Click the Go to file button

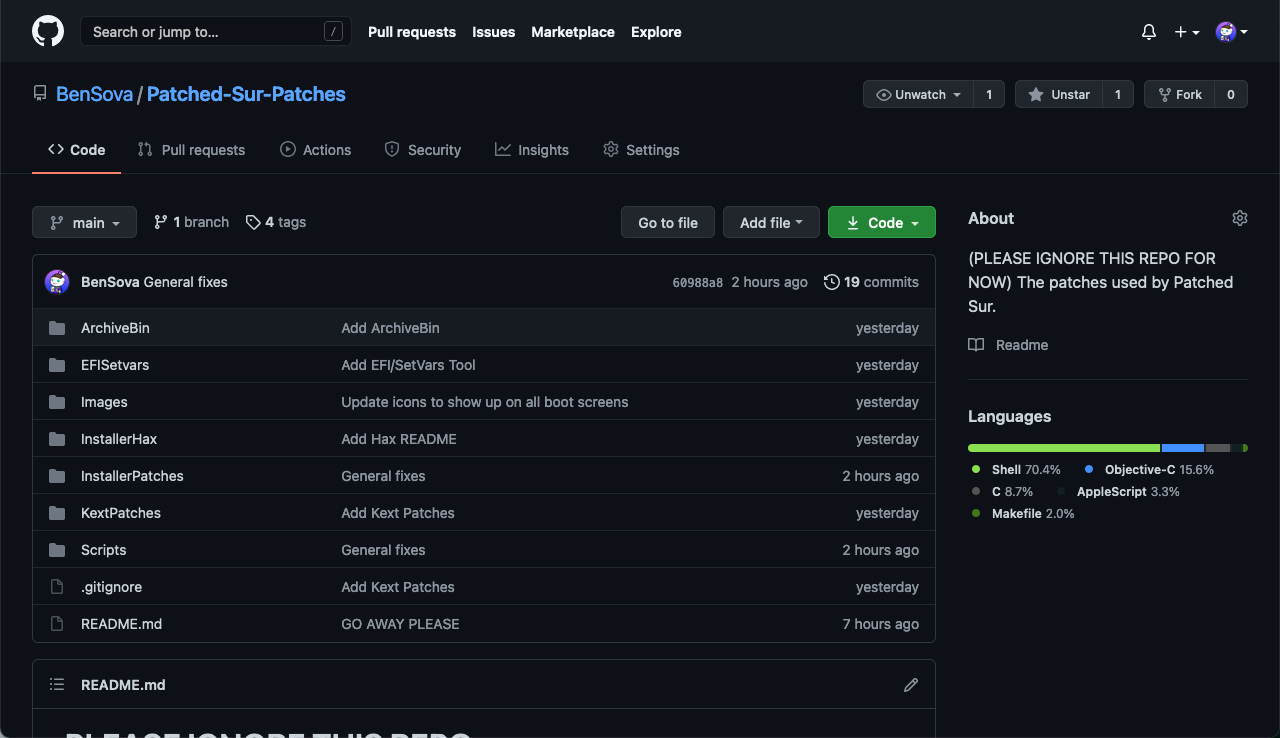click(x=668, y=222)
